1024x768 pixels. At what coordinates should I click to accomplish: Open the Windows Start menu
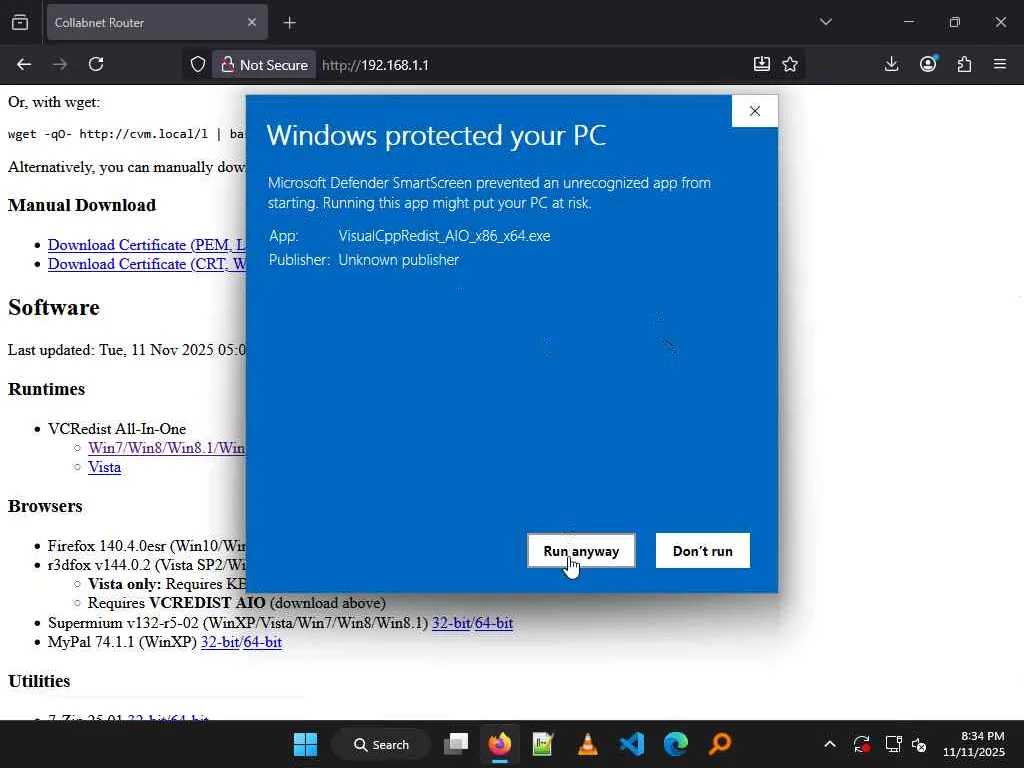[x=306, y=744]
